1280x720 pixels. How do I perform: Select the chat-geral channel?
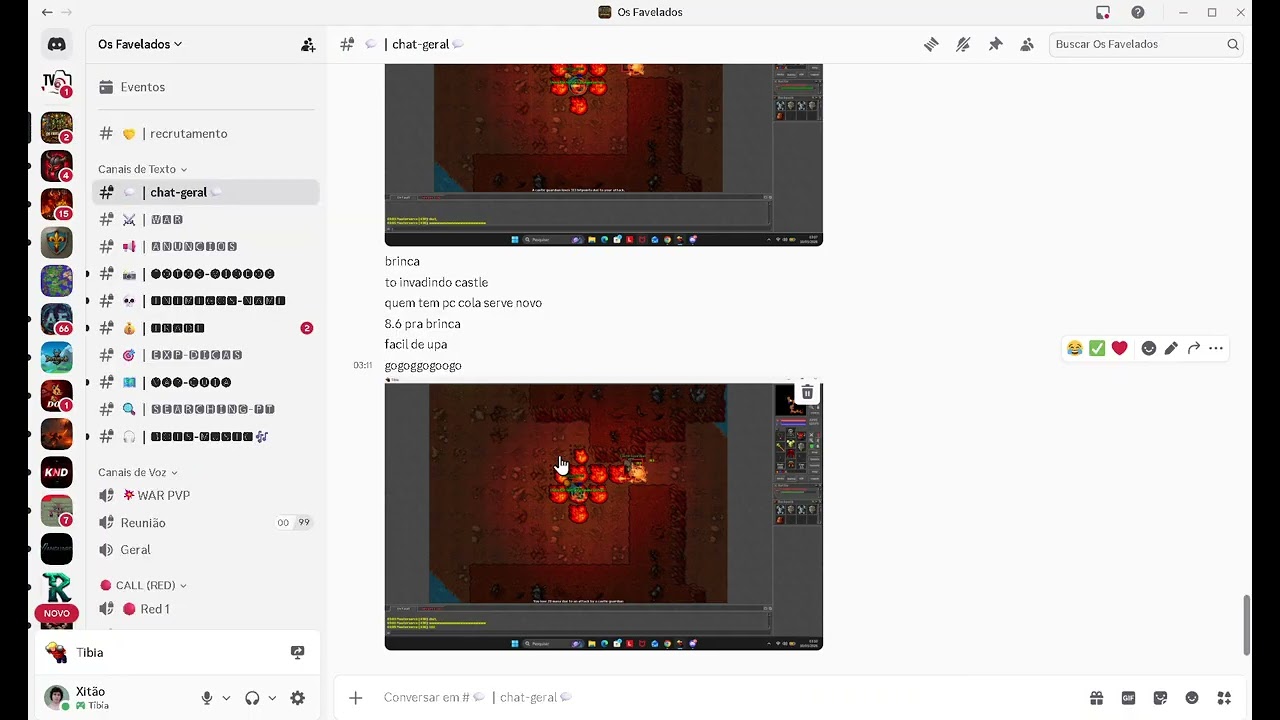coord(206,192)
